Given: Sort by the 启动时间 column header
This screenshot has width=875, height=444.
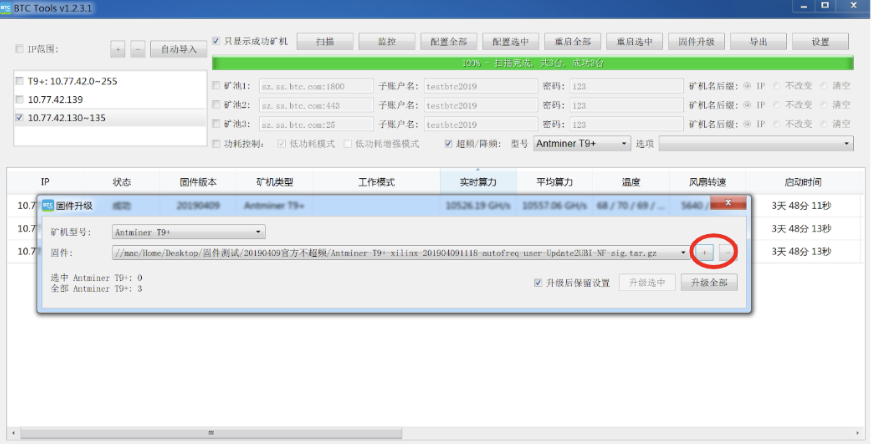Looking at the screenshot, I should point(803,182).
